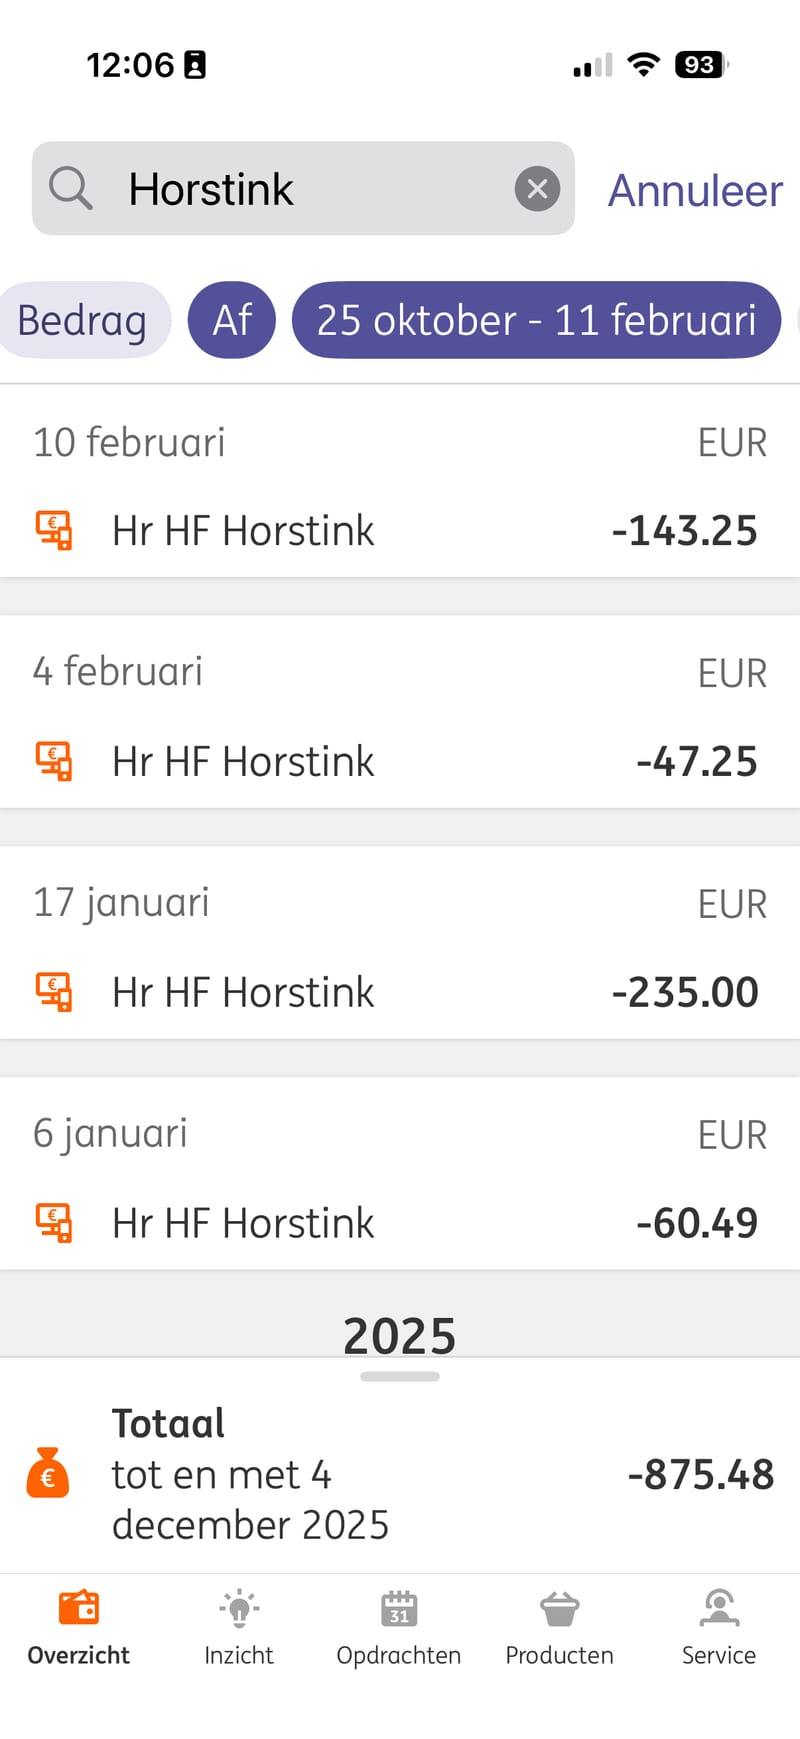Select the Hr HF Horstink transaction of 17 januari
800x1739 pixels.
click(400, 991)
